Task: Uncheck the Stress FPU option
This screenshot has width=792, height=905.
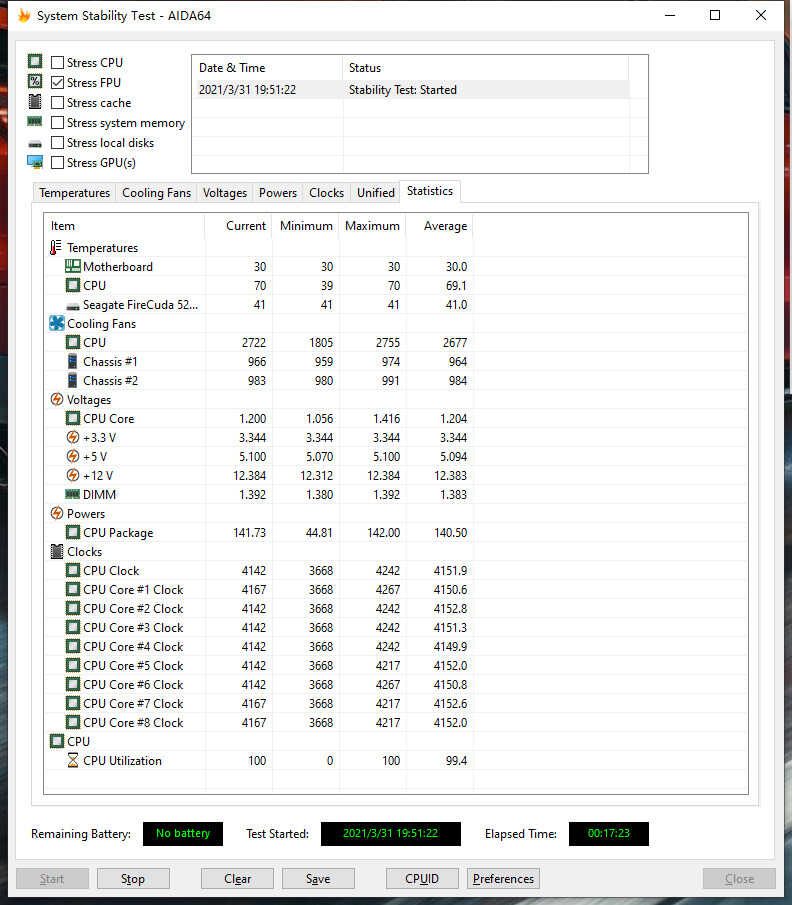Action: tap(57, 82)
